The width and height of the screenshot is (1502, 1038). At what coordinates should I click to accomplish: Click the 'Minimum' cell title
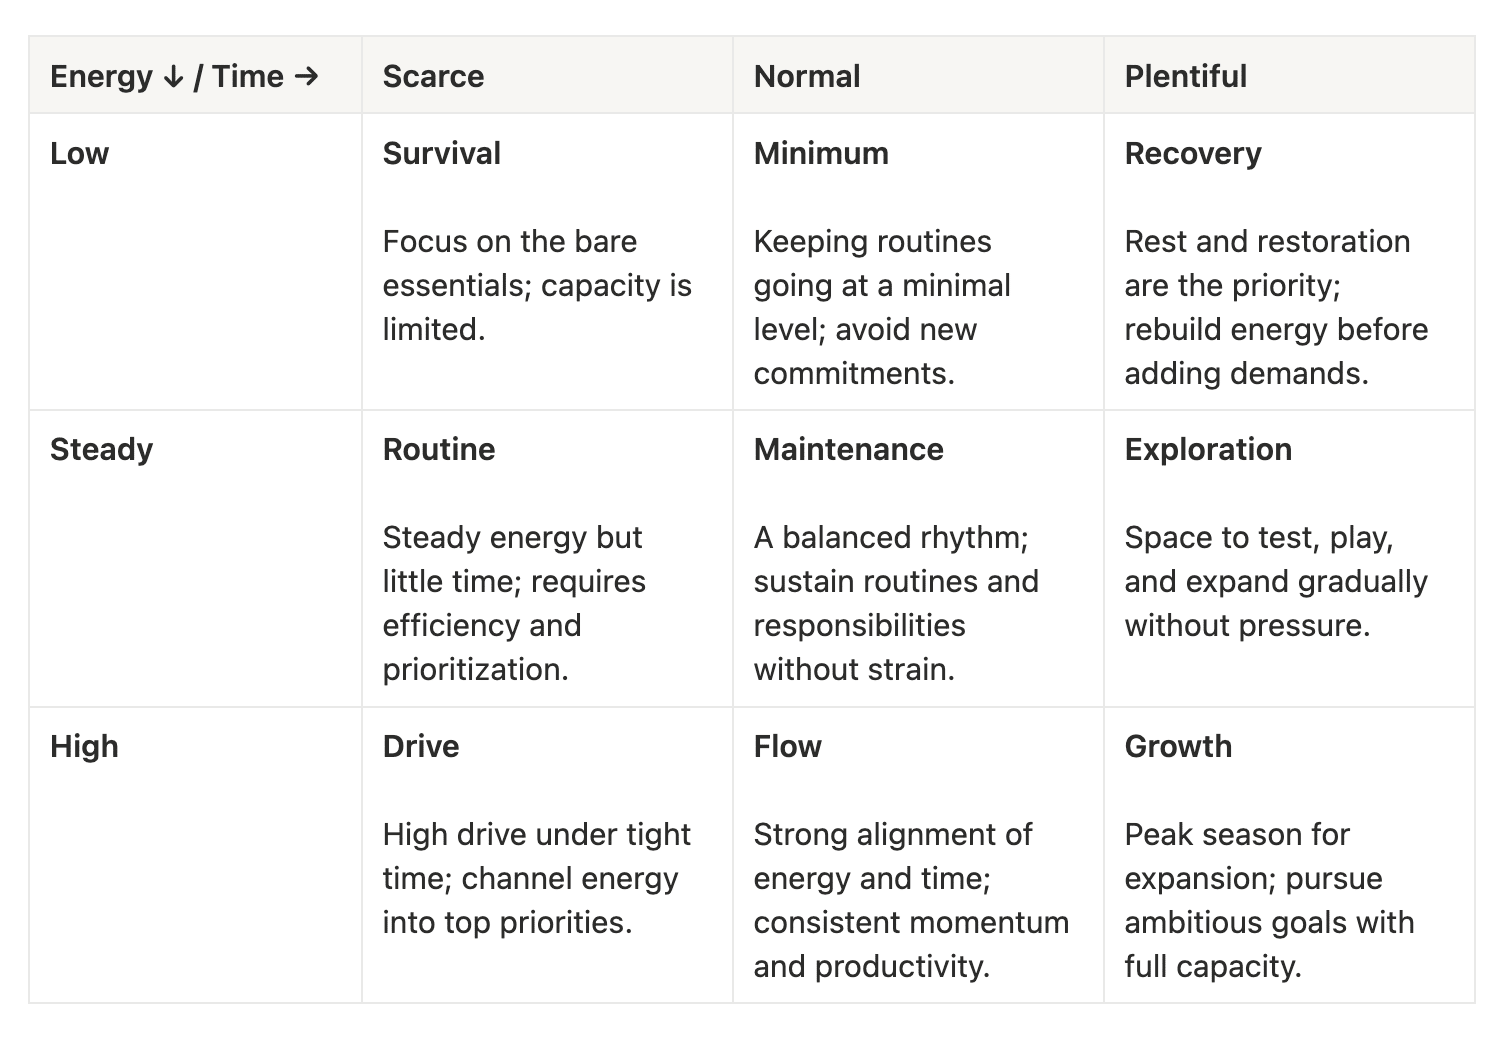pyautogui.click(x=821, y=153)
